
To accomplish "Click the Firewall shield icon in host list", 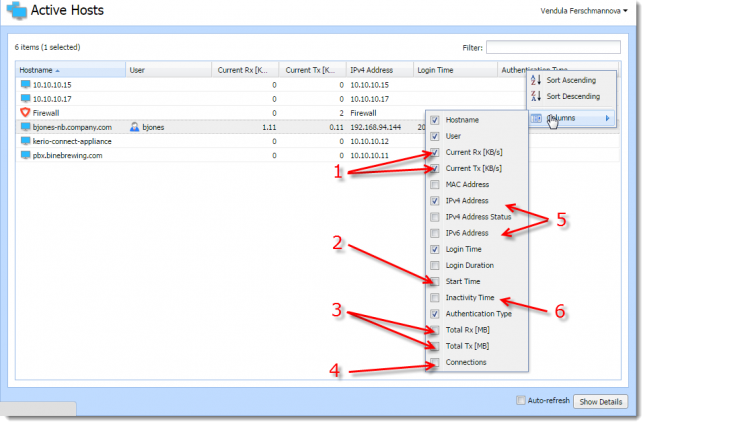I will (25, 113).
